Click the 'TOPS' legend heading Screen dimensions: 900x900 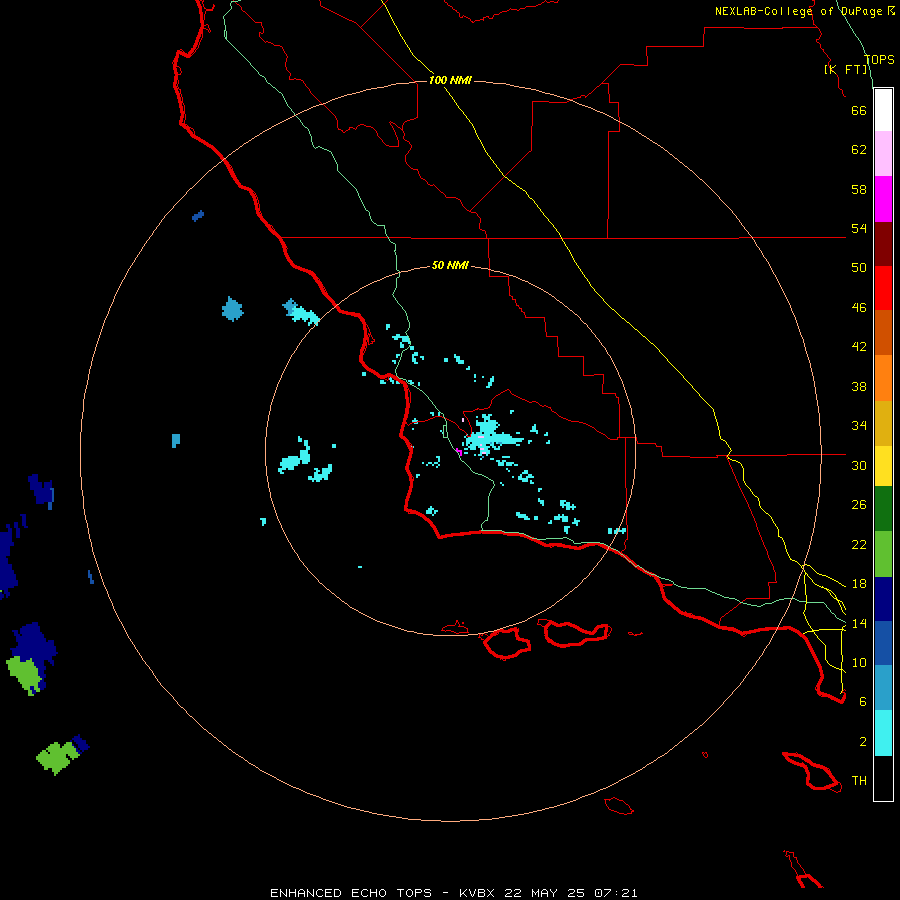pos(879,60)
